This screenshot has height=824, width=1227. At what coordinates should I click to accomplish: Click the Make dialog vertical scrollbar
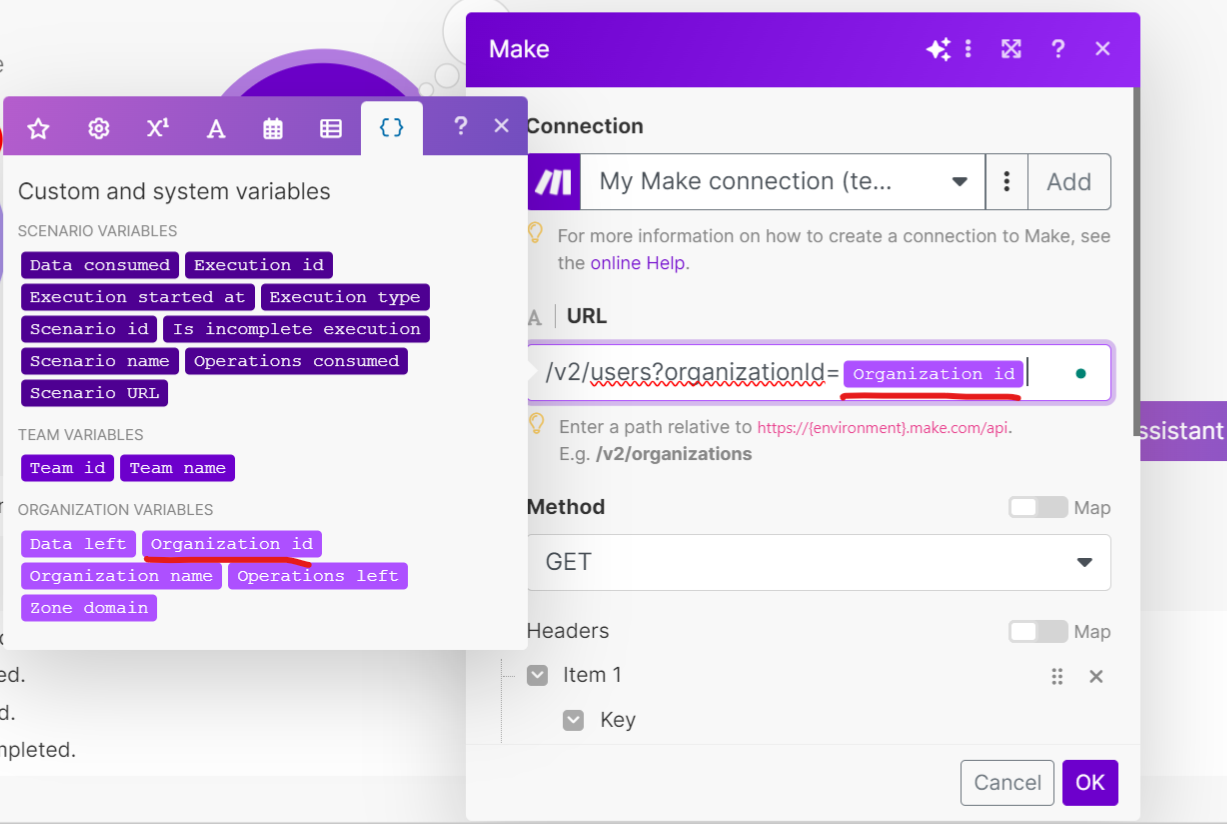pyautogui.click(x=1136, y=260)
